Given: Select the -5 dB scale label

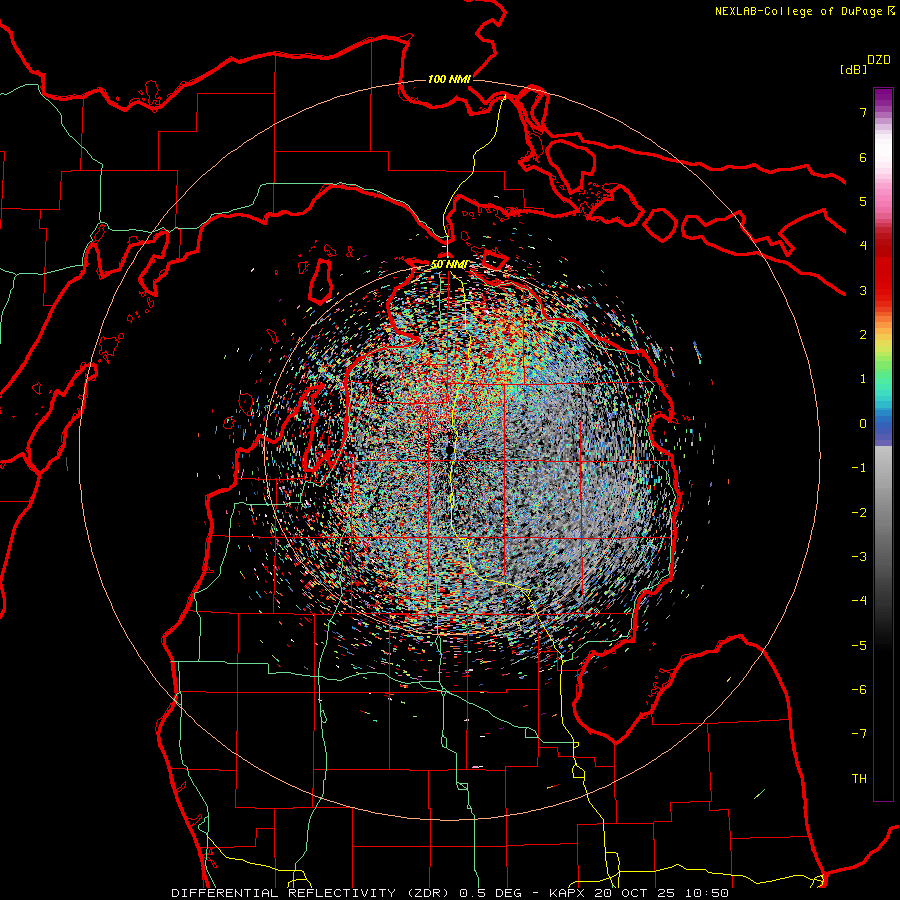Looking at the screenshot, I should [x=859, y=646].
